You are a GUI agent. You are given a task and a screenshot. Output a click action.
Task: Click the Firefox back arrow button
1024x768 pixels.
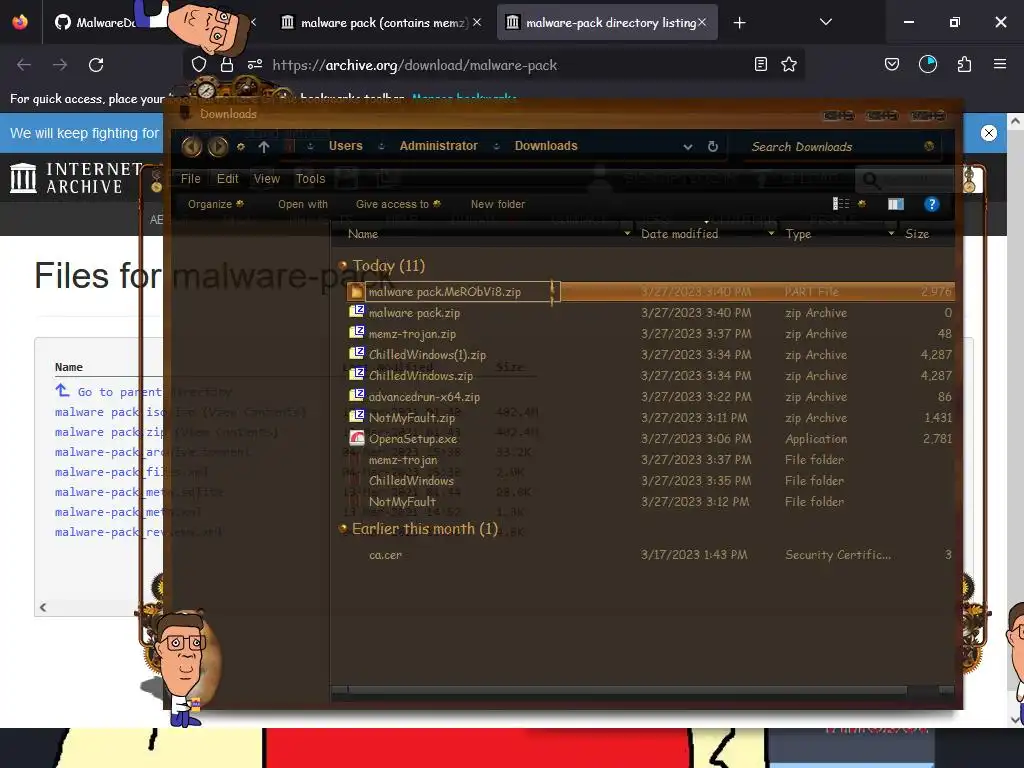coord(24,65)
